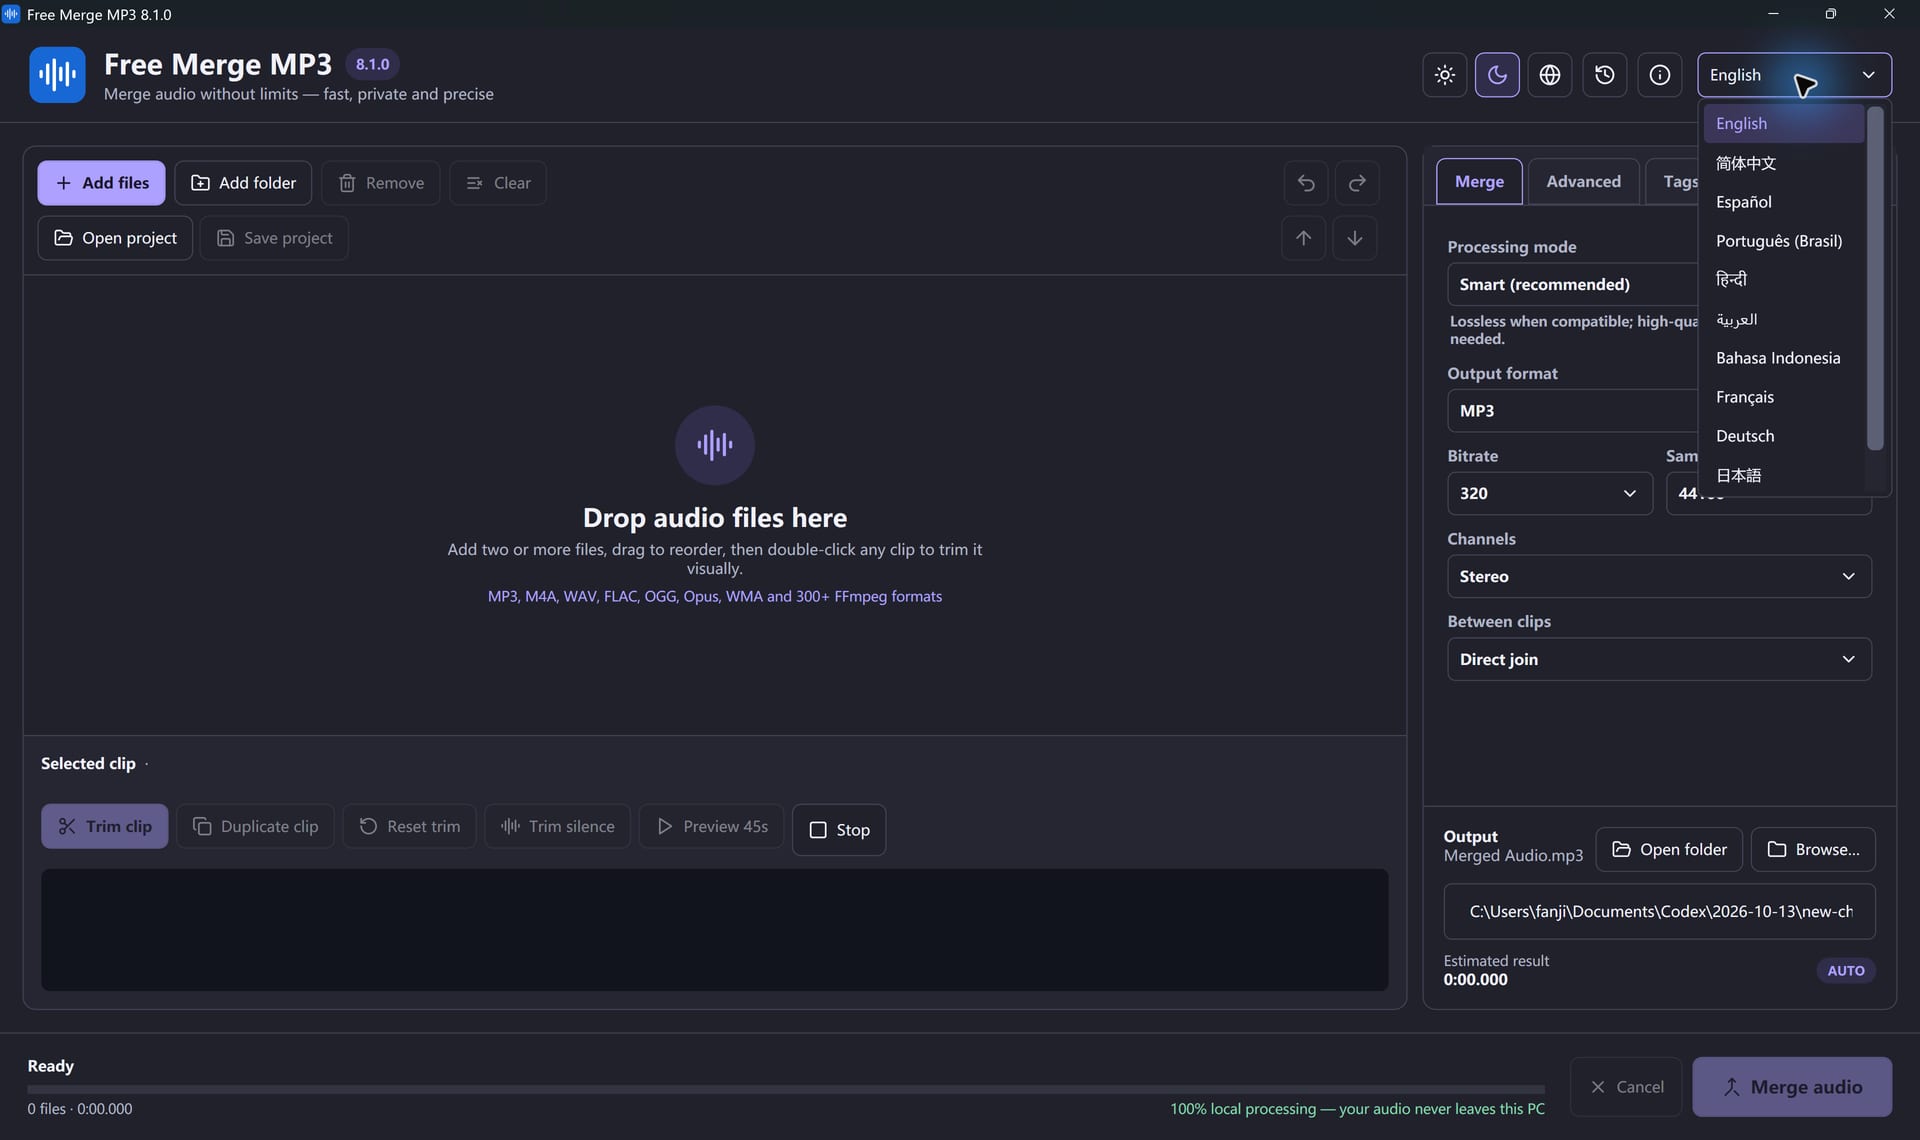This screenshot has height=1140, width=1920.
Task: Save project button
Action: (x=274, y=238)
